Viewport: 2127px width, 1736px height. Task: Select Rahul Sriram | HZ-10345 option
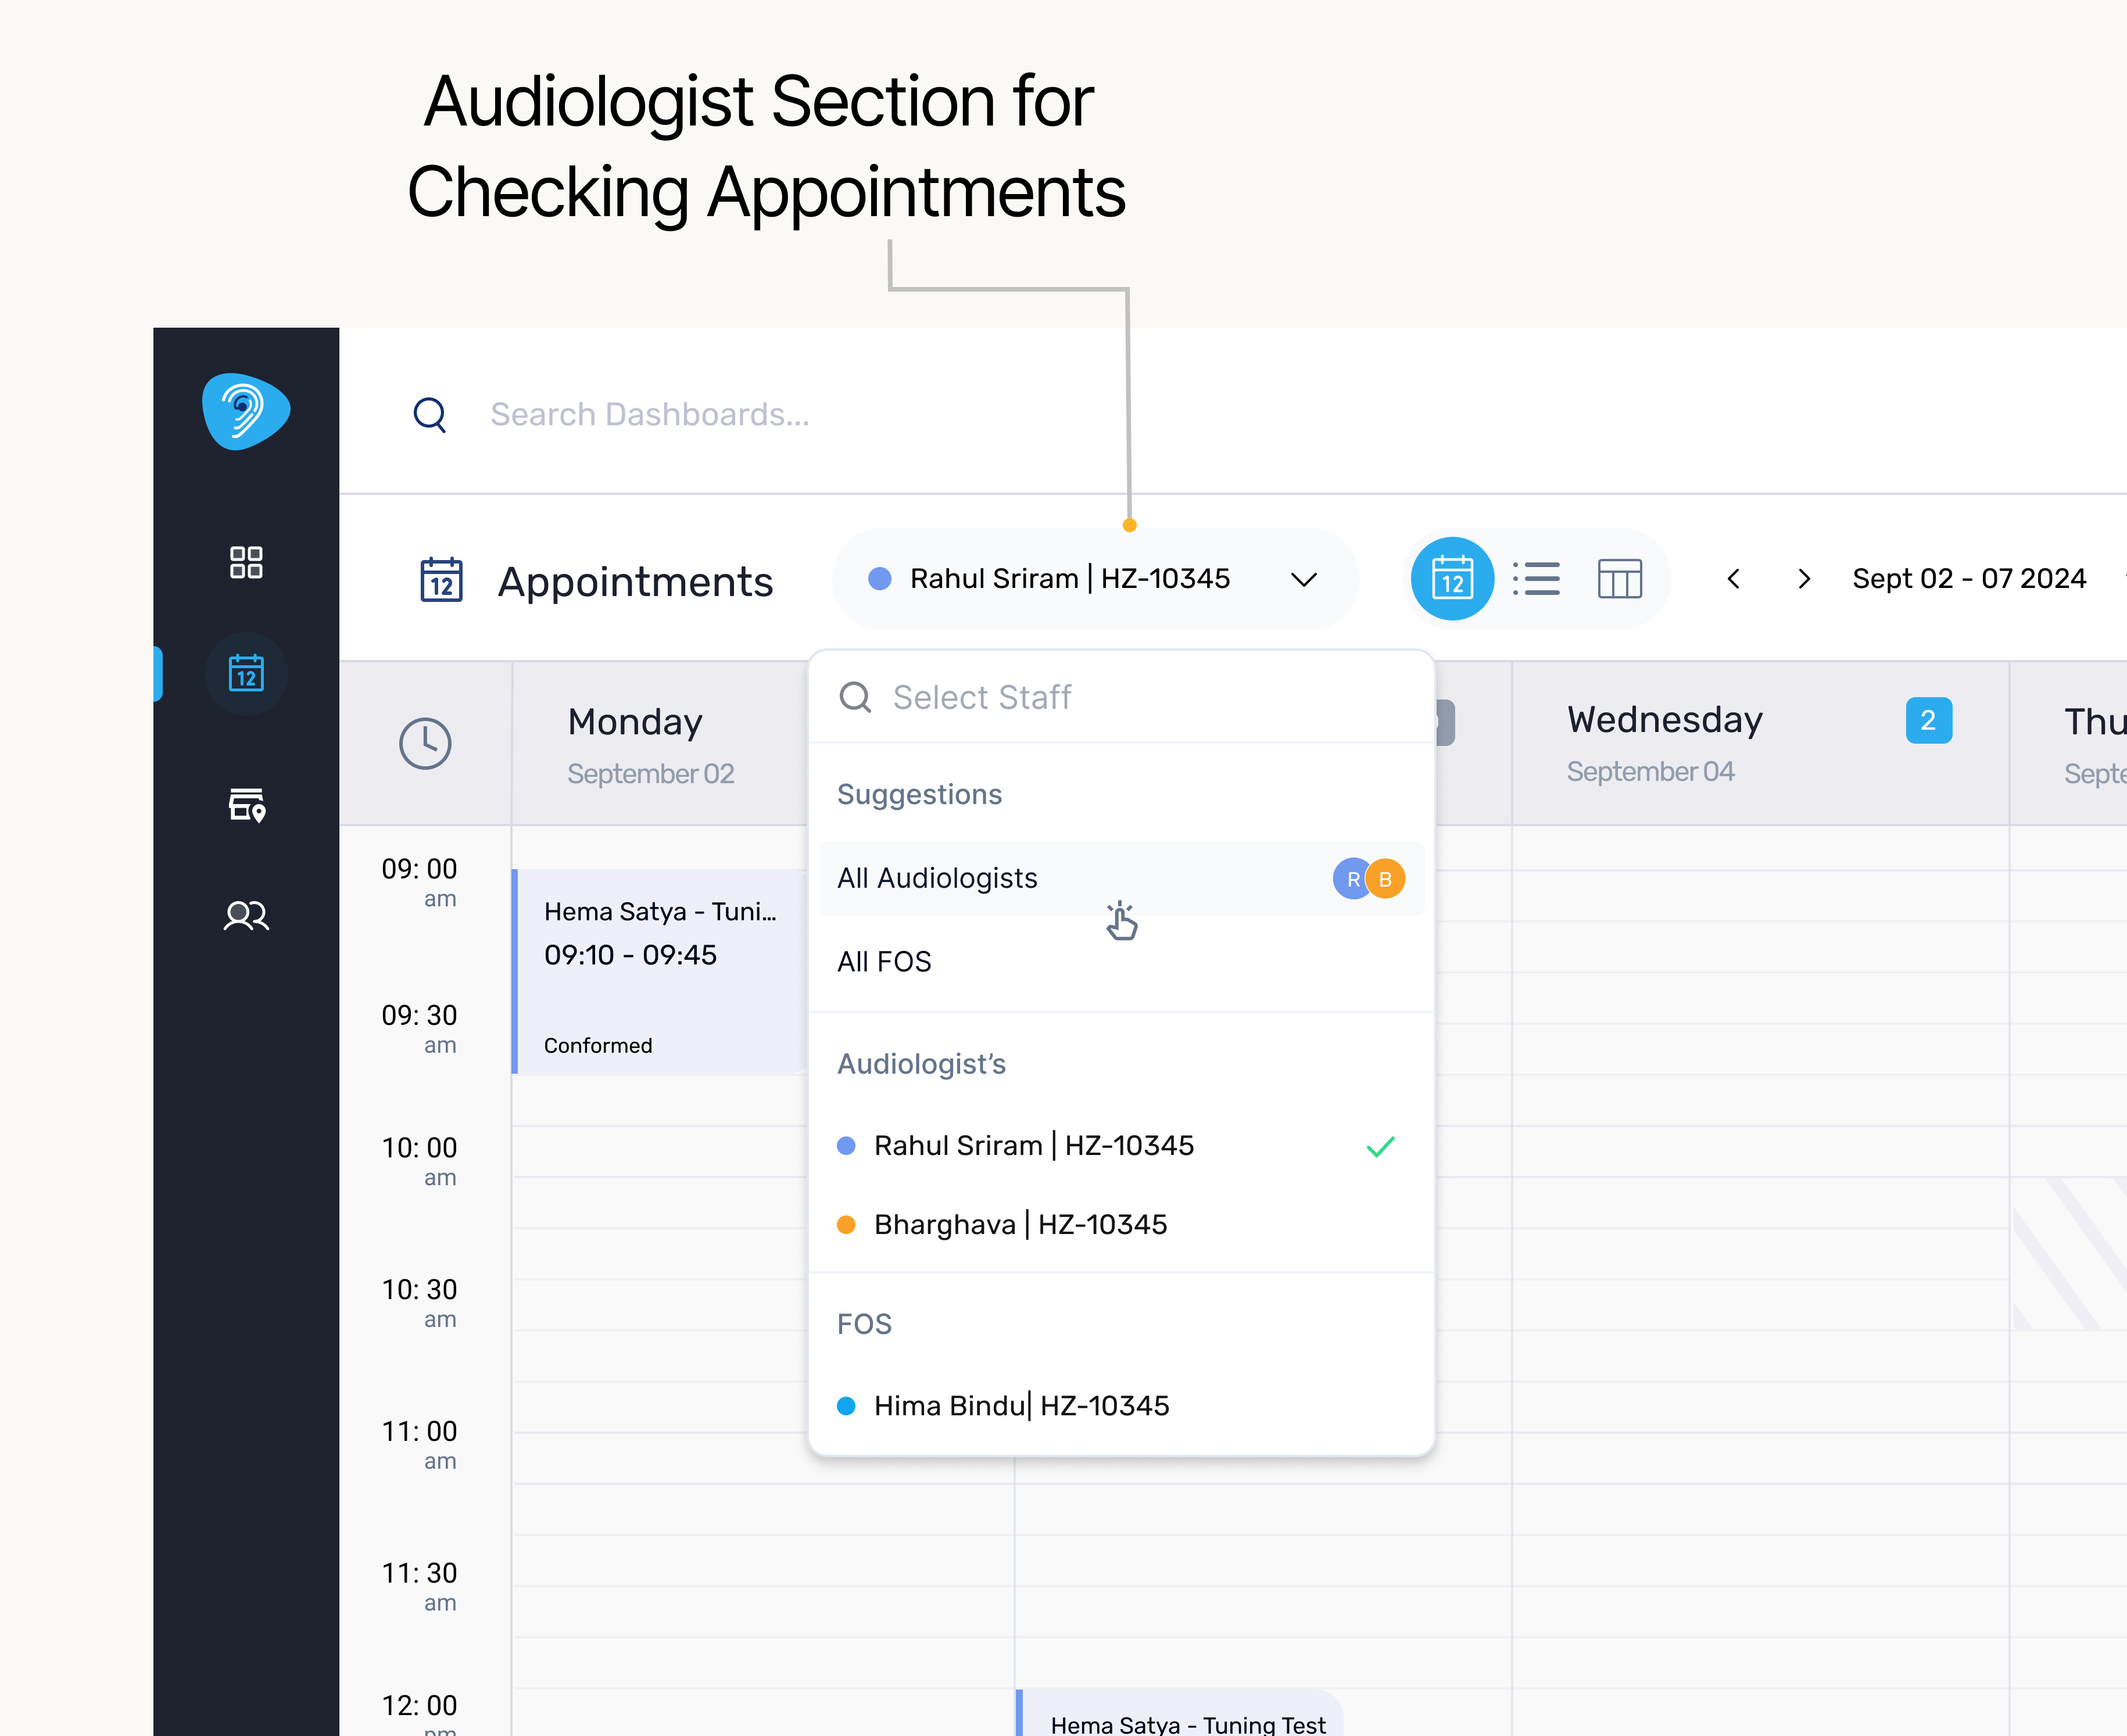tap(1121, 1146)
